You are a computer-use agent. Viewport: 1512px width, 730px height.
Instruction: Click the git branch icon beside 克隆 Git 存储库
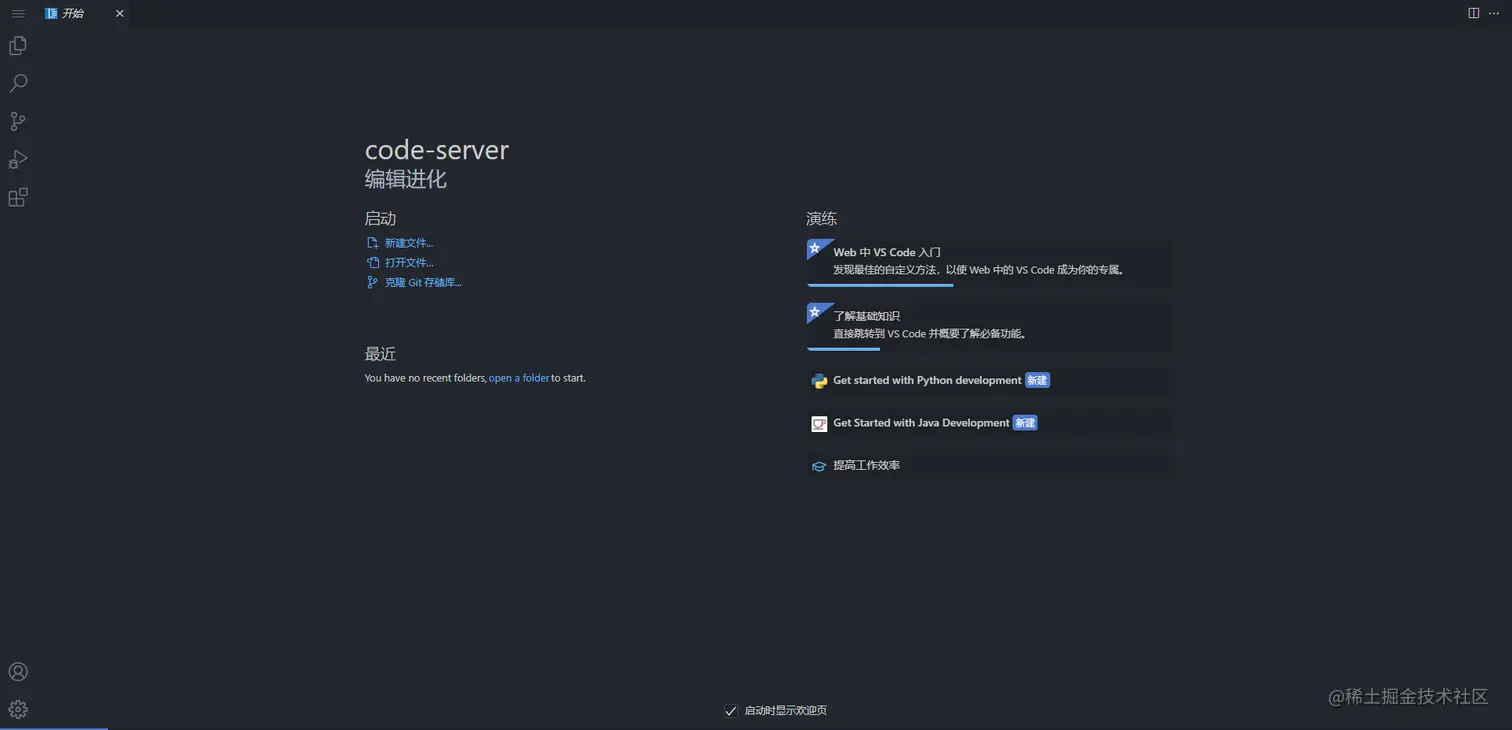pos(373,283)
